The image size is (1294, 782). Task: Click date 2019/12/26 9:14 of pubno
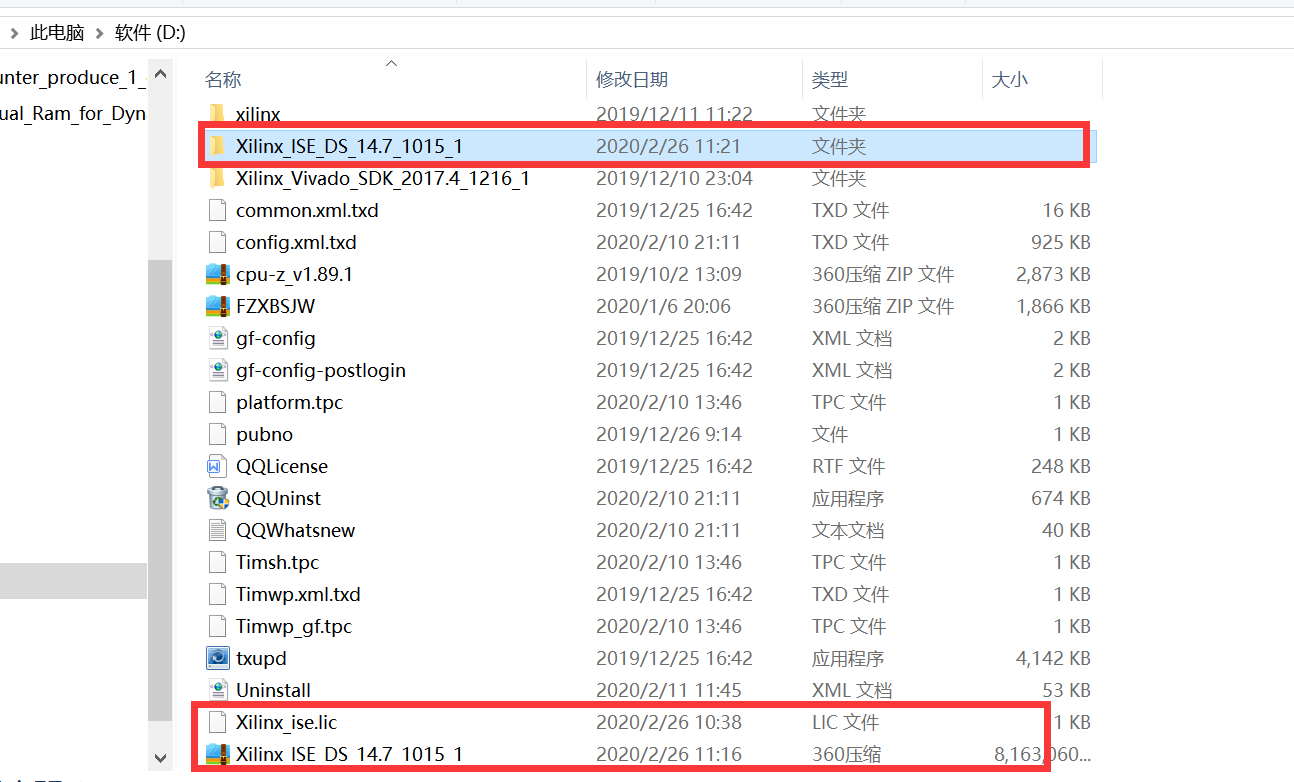tap(668, 434)
